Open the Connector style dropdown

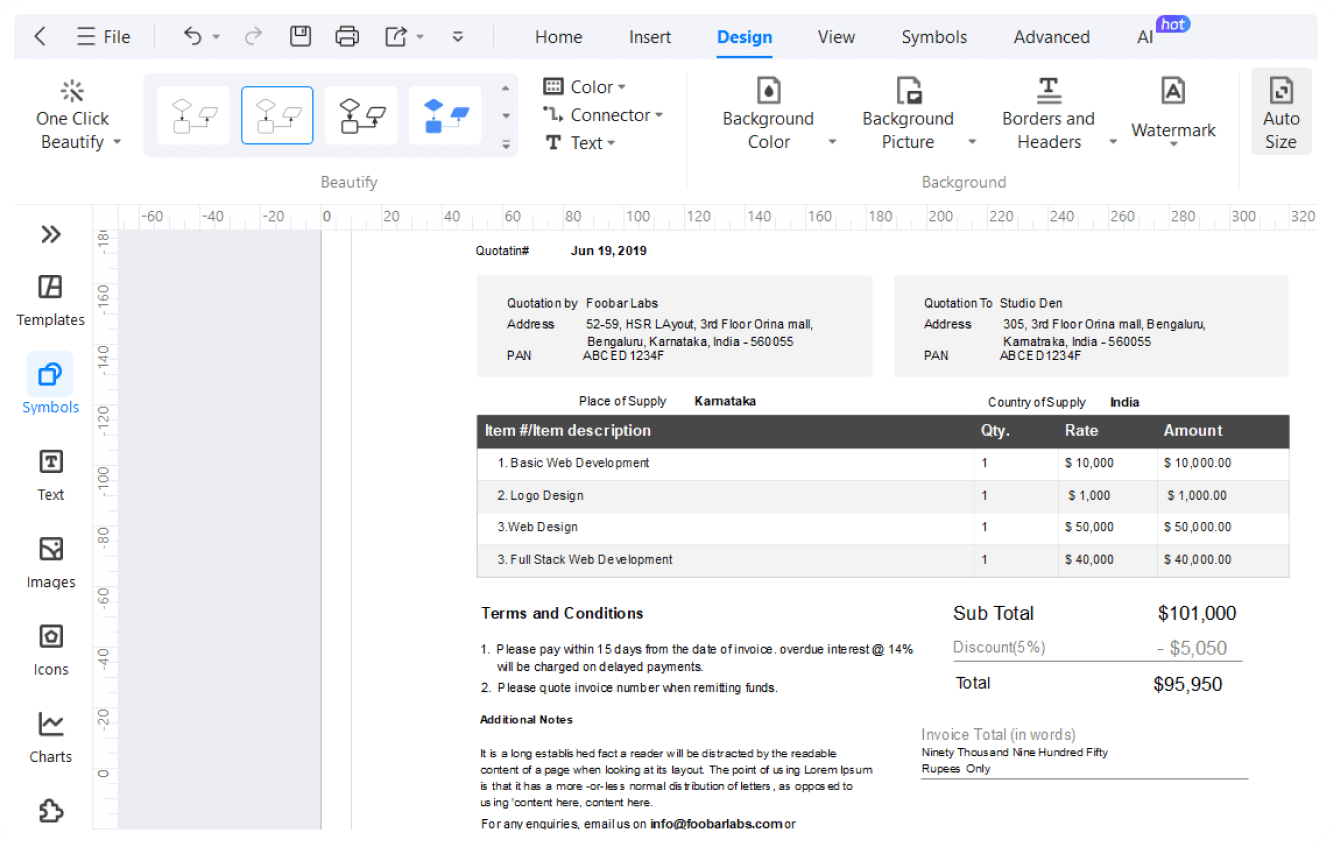603,115
